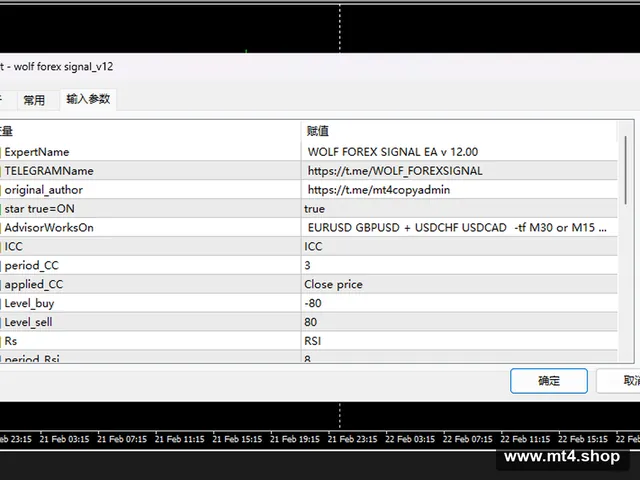Select the AdvisorWorksOn variable
640x480 pixels.
[x=49, y=227]
